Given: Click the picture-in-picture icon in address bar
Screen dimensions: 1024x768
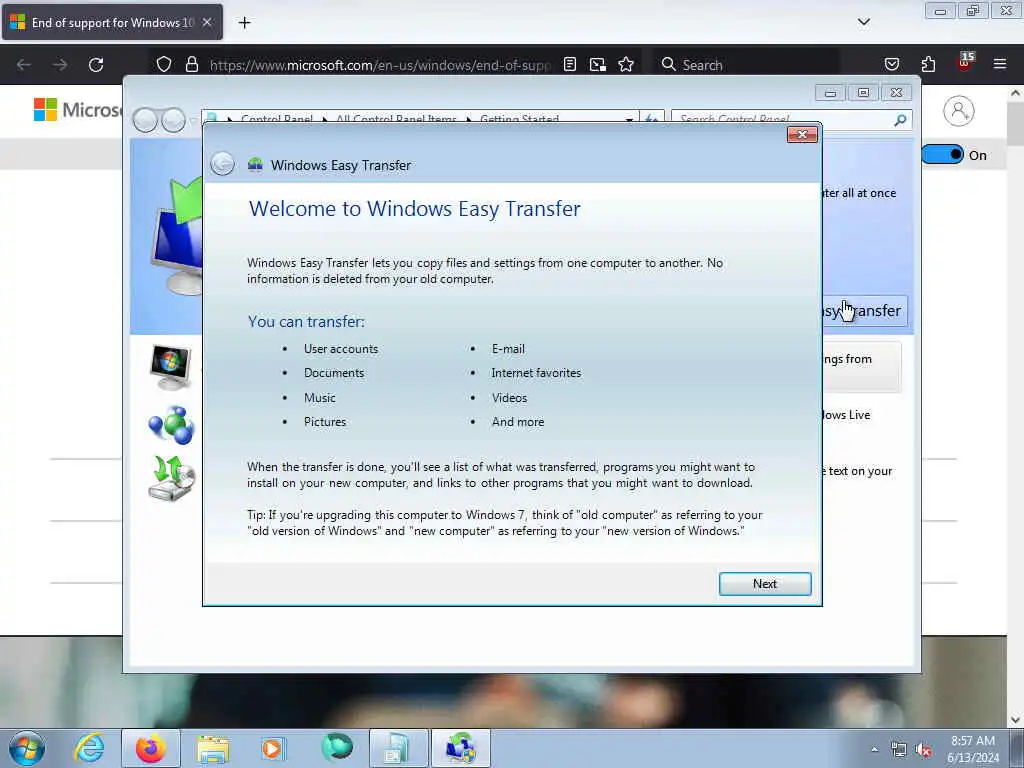Looking at the screenshot, I should point(598,65).
